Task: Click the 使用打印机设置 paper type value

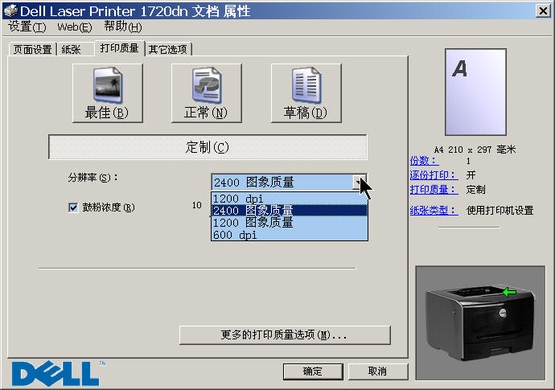Action: (x=500, y=211)
